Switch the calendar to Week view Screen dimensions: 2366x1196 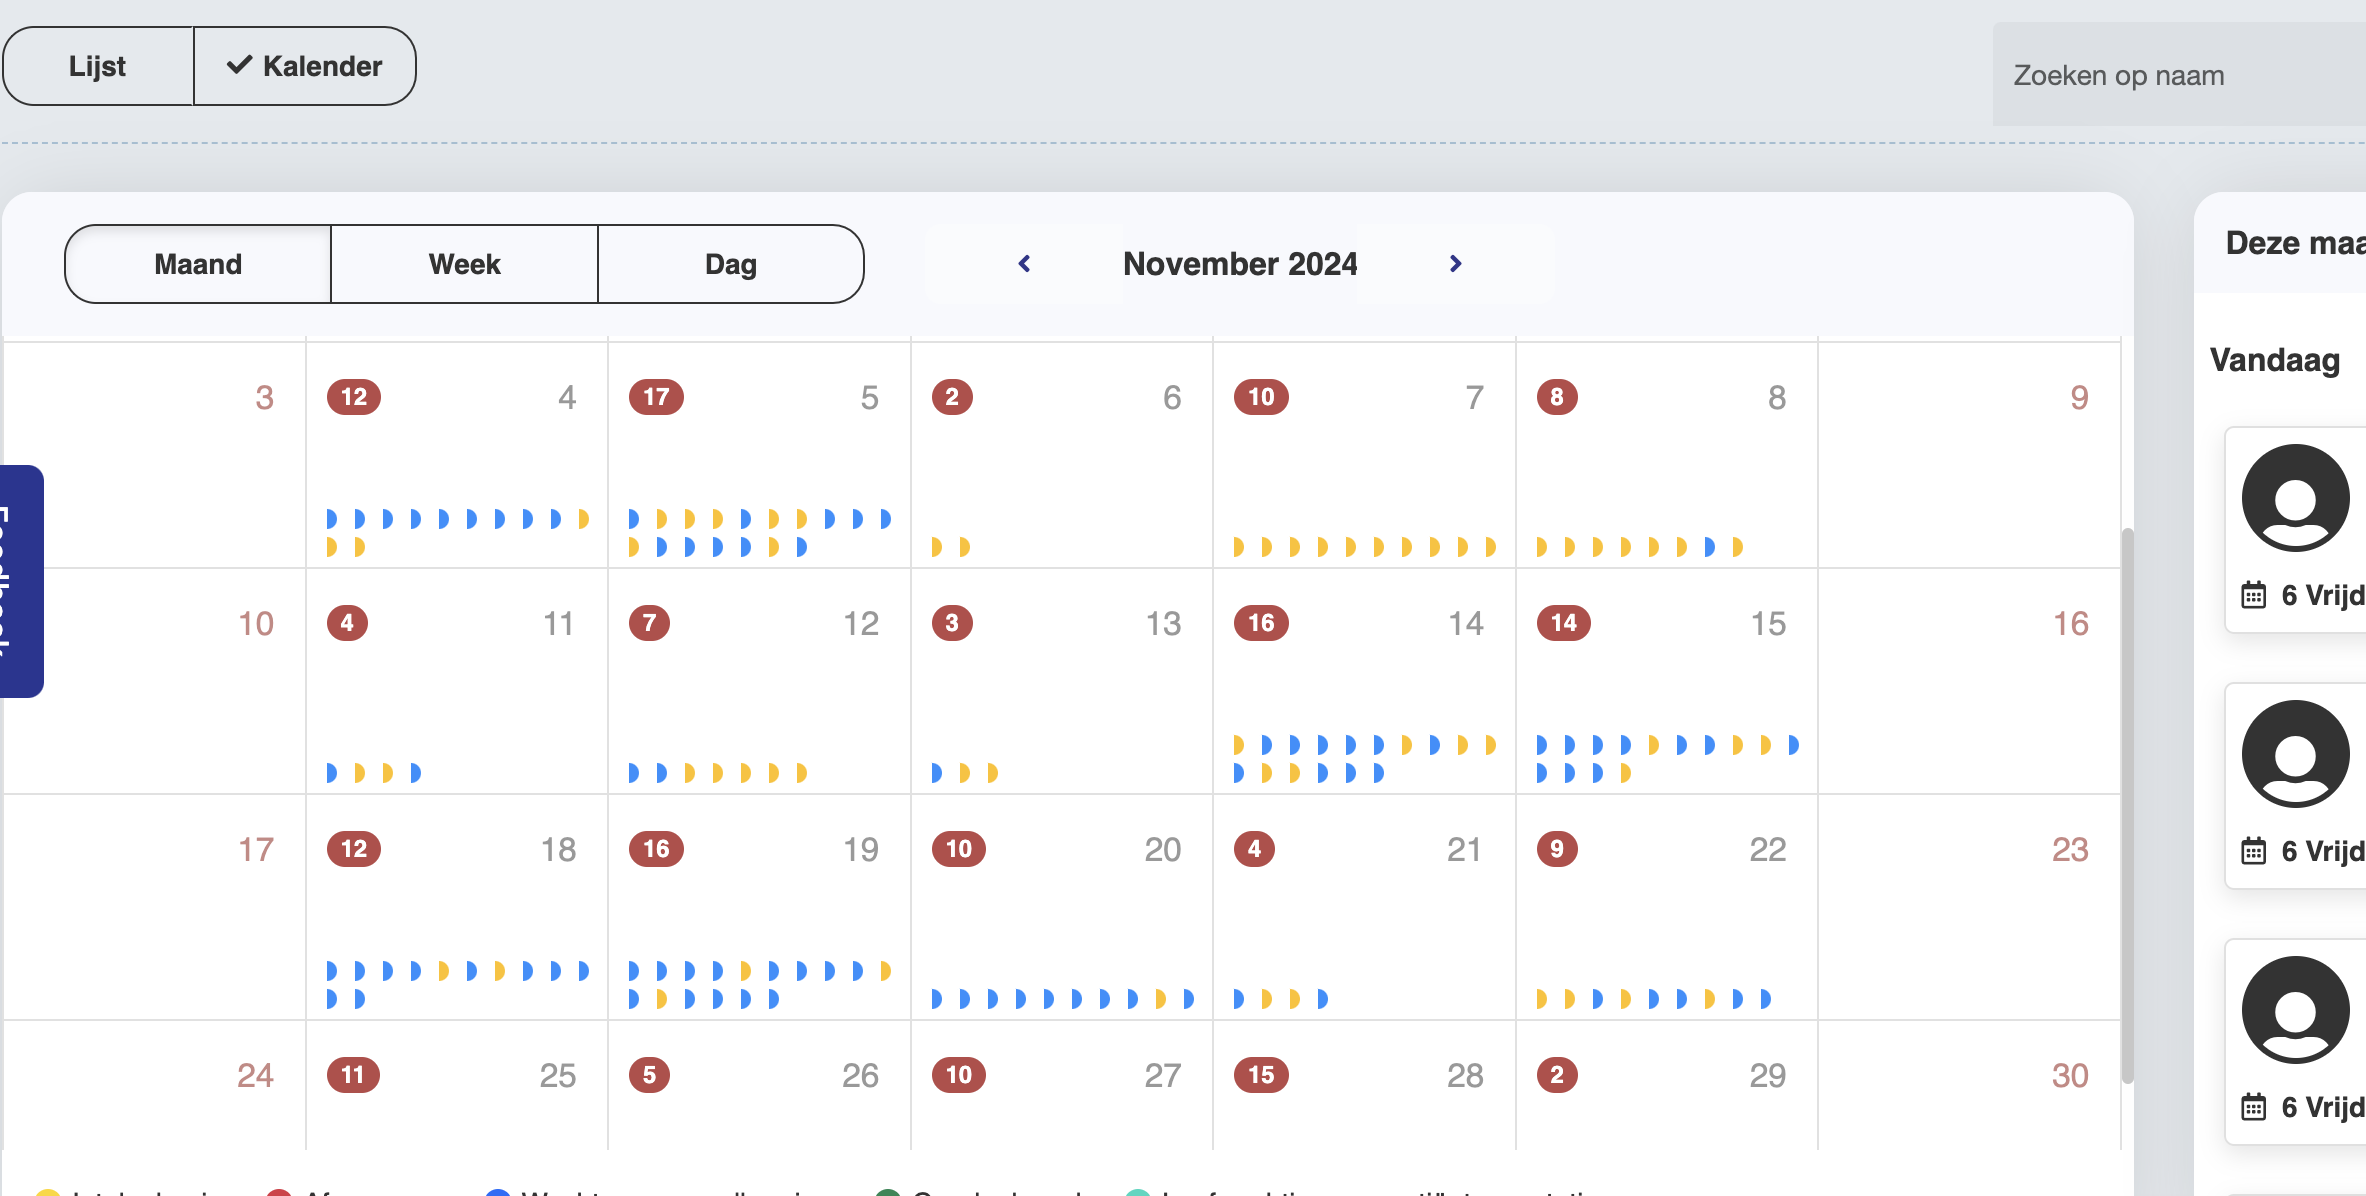(464, 264)
